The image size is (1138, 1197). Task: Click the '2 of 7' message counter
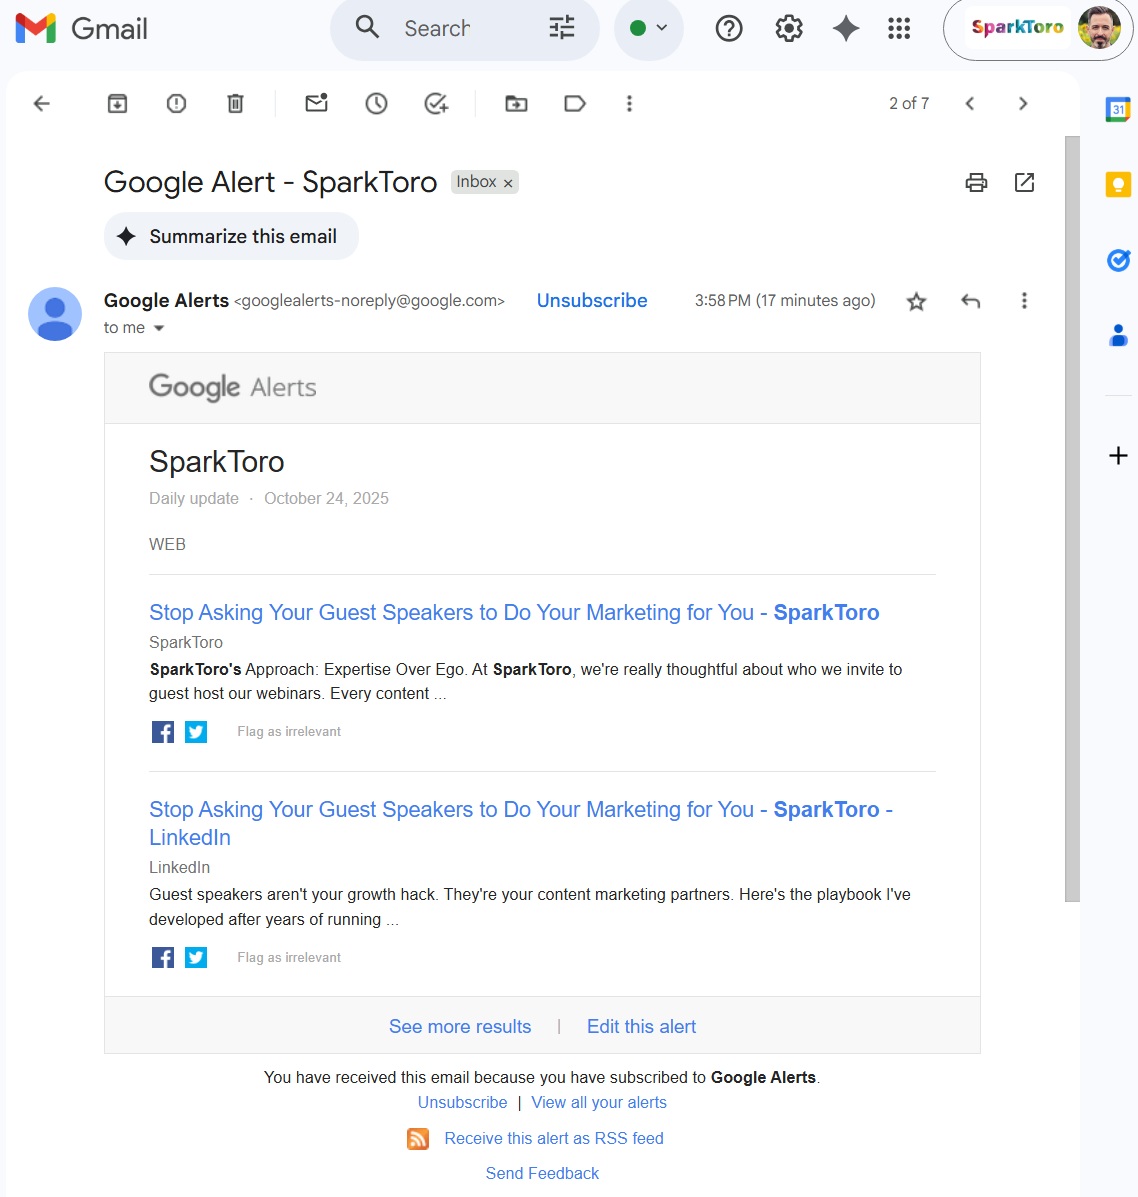tap(909, 103)
